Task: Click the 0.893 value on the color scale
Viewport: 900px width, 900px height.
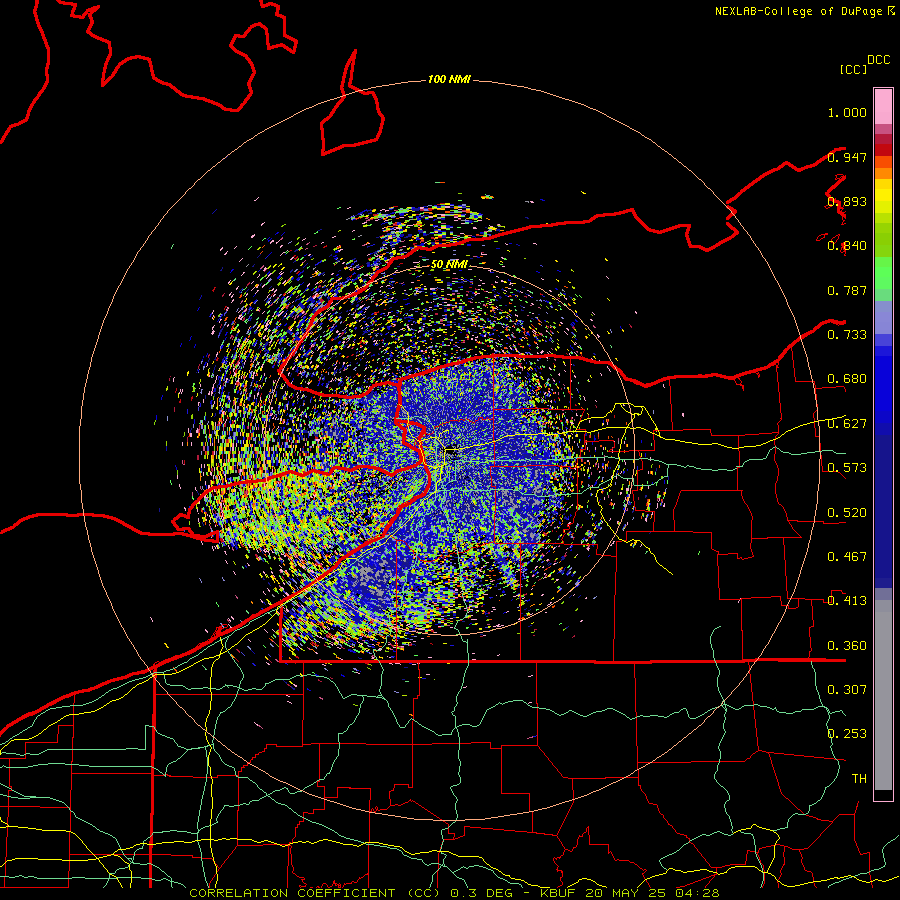Action: pos(847,201)
